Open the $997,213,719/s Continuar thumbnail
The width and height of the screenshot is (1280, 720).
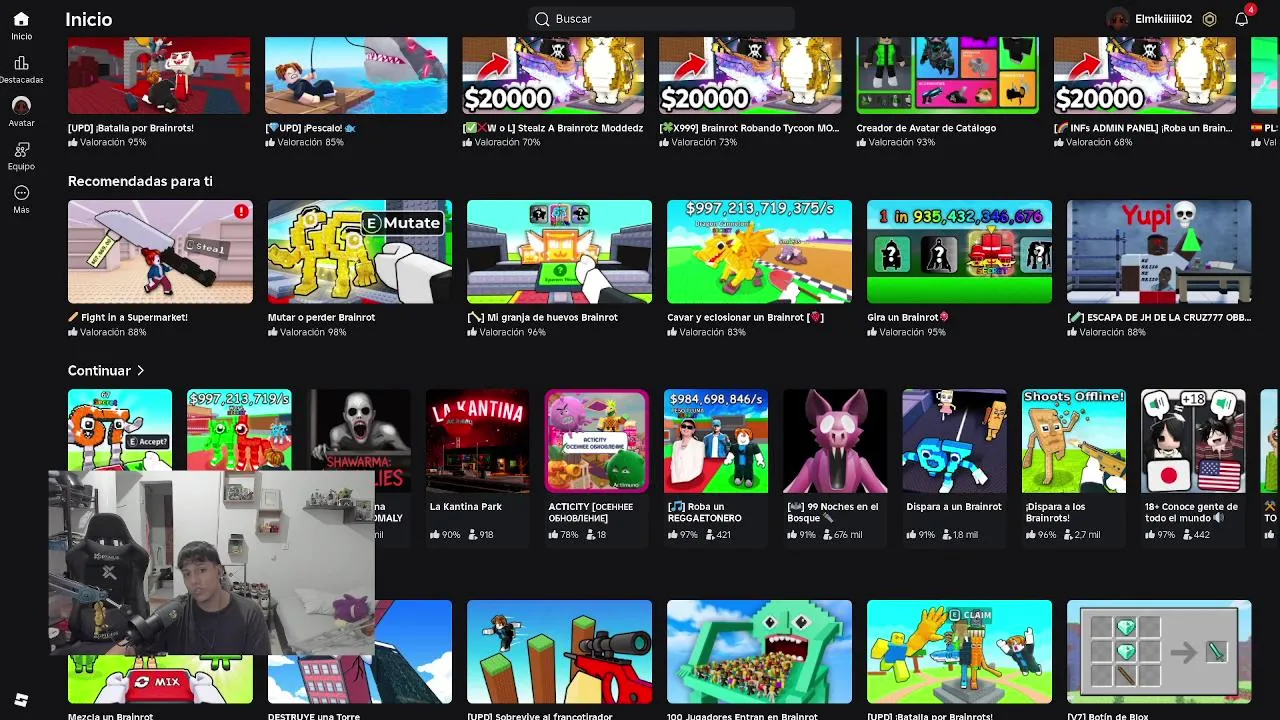239,430
